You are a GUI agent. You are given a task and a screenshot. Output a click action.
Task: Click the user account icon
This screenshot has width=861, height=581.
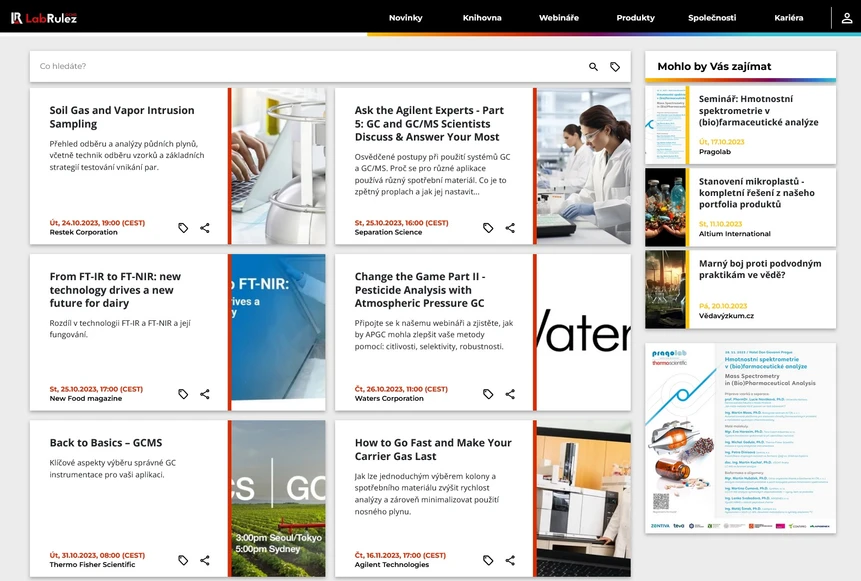[846, 18]
